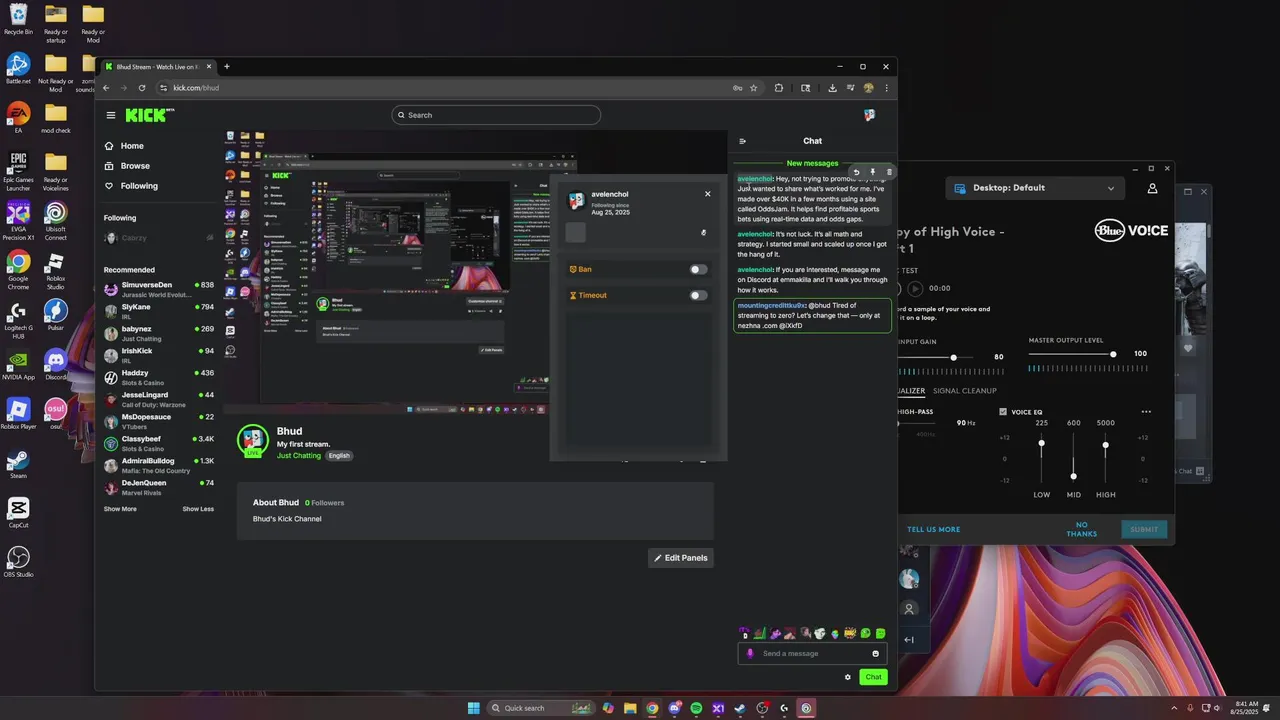The image size is (1280, 720).
Task: Click the English language tag
Action: [x=339, y=456]
